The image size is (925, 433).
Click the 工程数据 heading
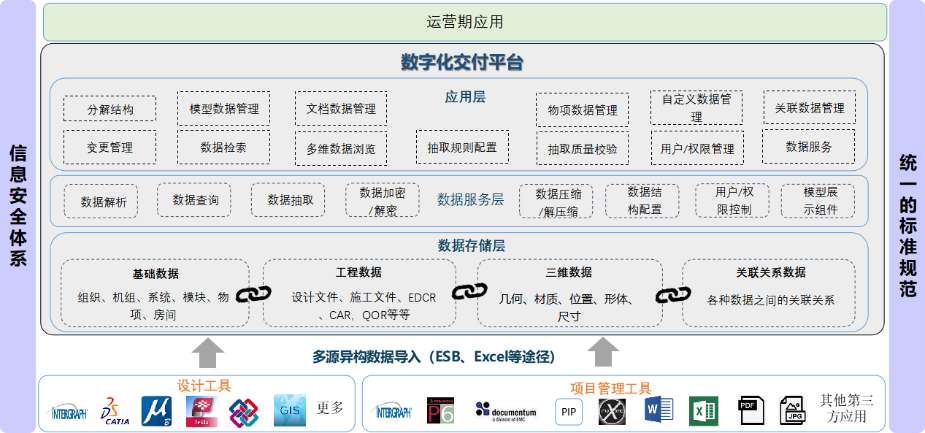tap(358, 272)
